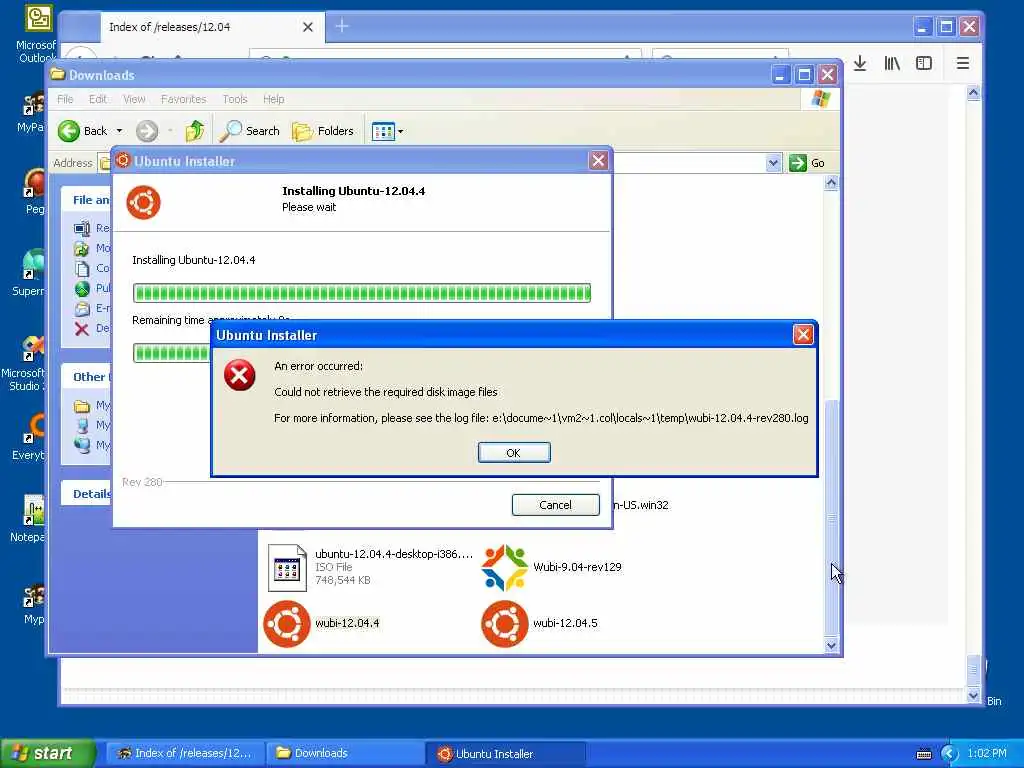Viewport: 1024px width, 768px height.
Task: Click the Downloads scroll down arrow
Action: (831, 645)
